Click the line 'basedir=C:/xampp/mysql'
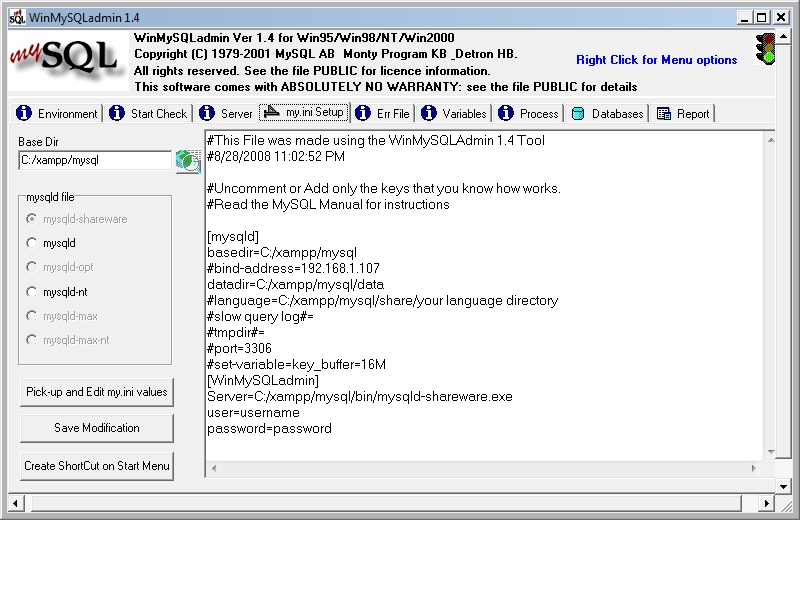Viewport: 800px width, 600px height. [282, 253]
